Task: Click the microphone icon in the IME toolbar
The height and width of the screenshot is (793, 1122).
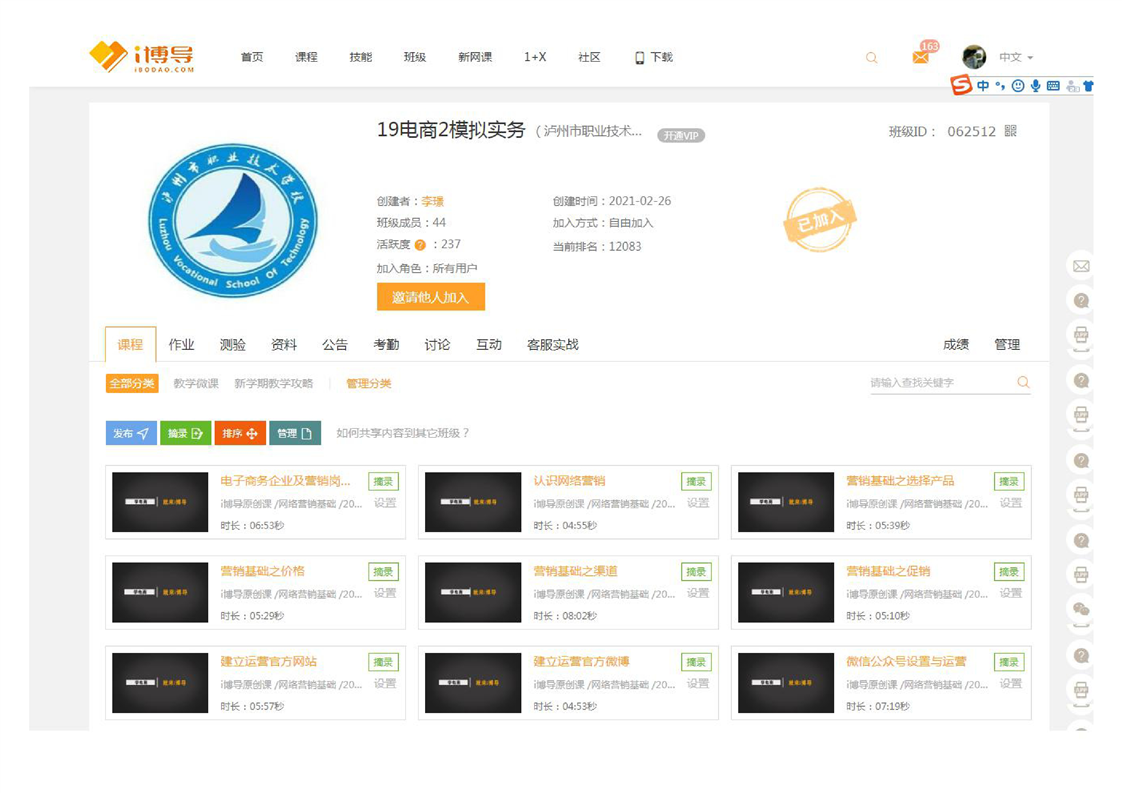Action: [x=1036, y=86]
